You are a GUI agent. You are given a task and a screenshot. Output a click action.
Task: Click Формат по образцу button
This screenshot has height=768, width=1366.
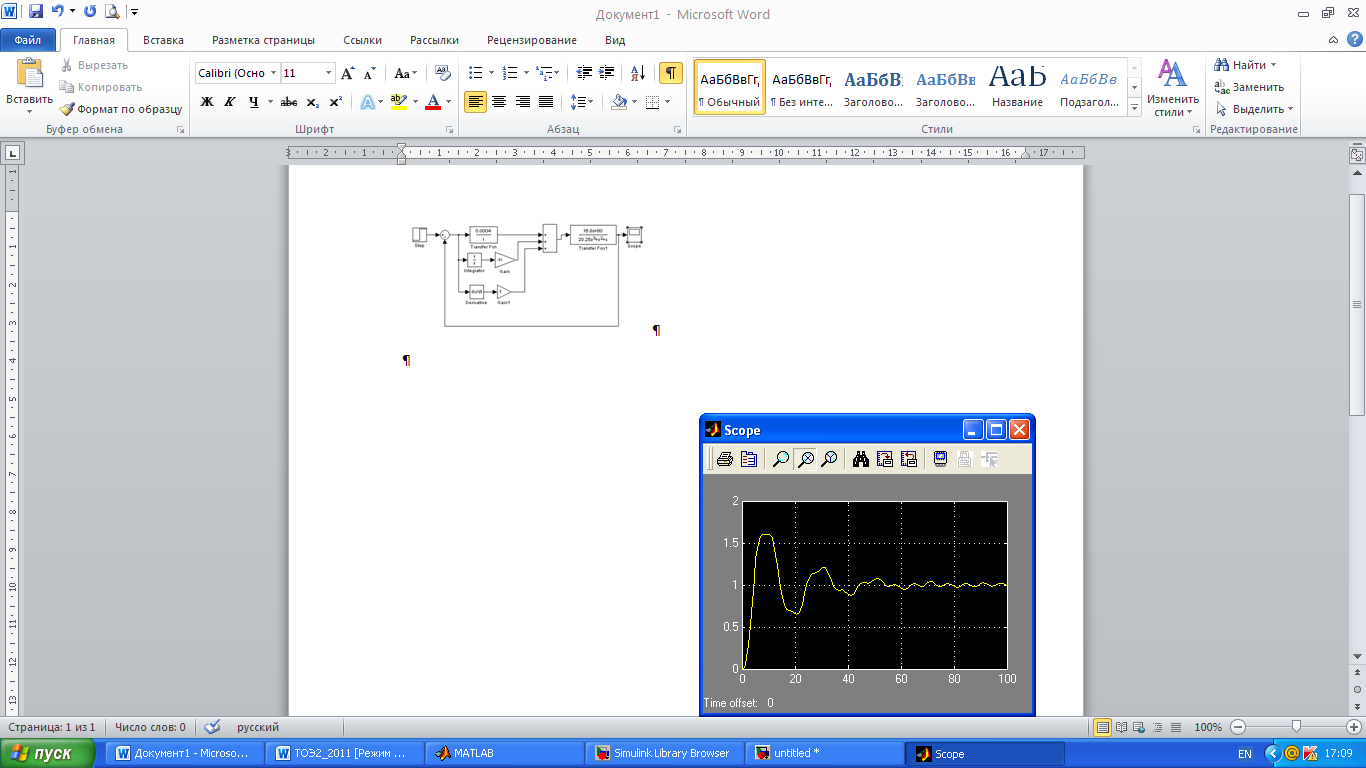tap(121, 109)
